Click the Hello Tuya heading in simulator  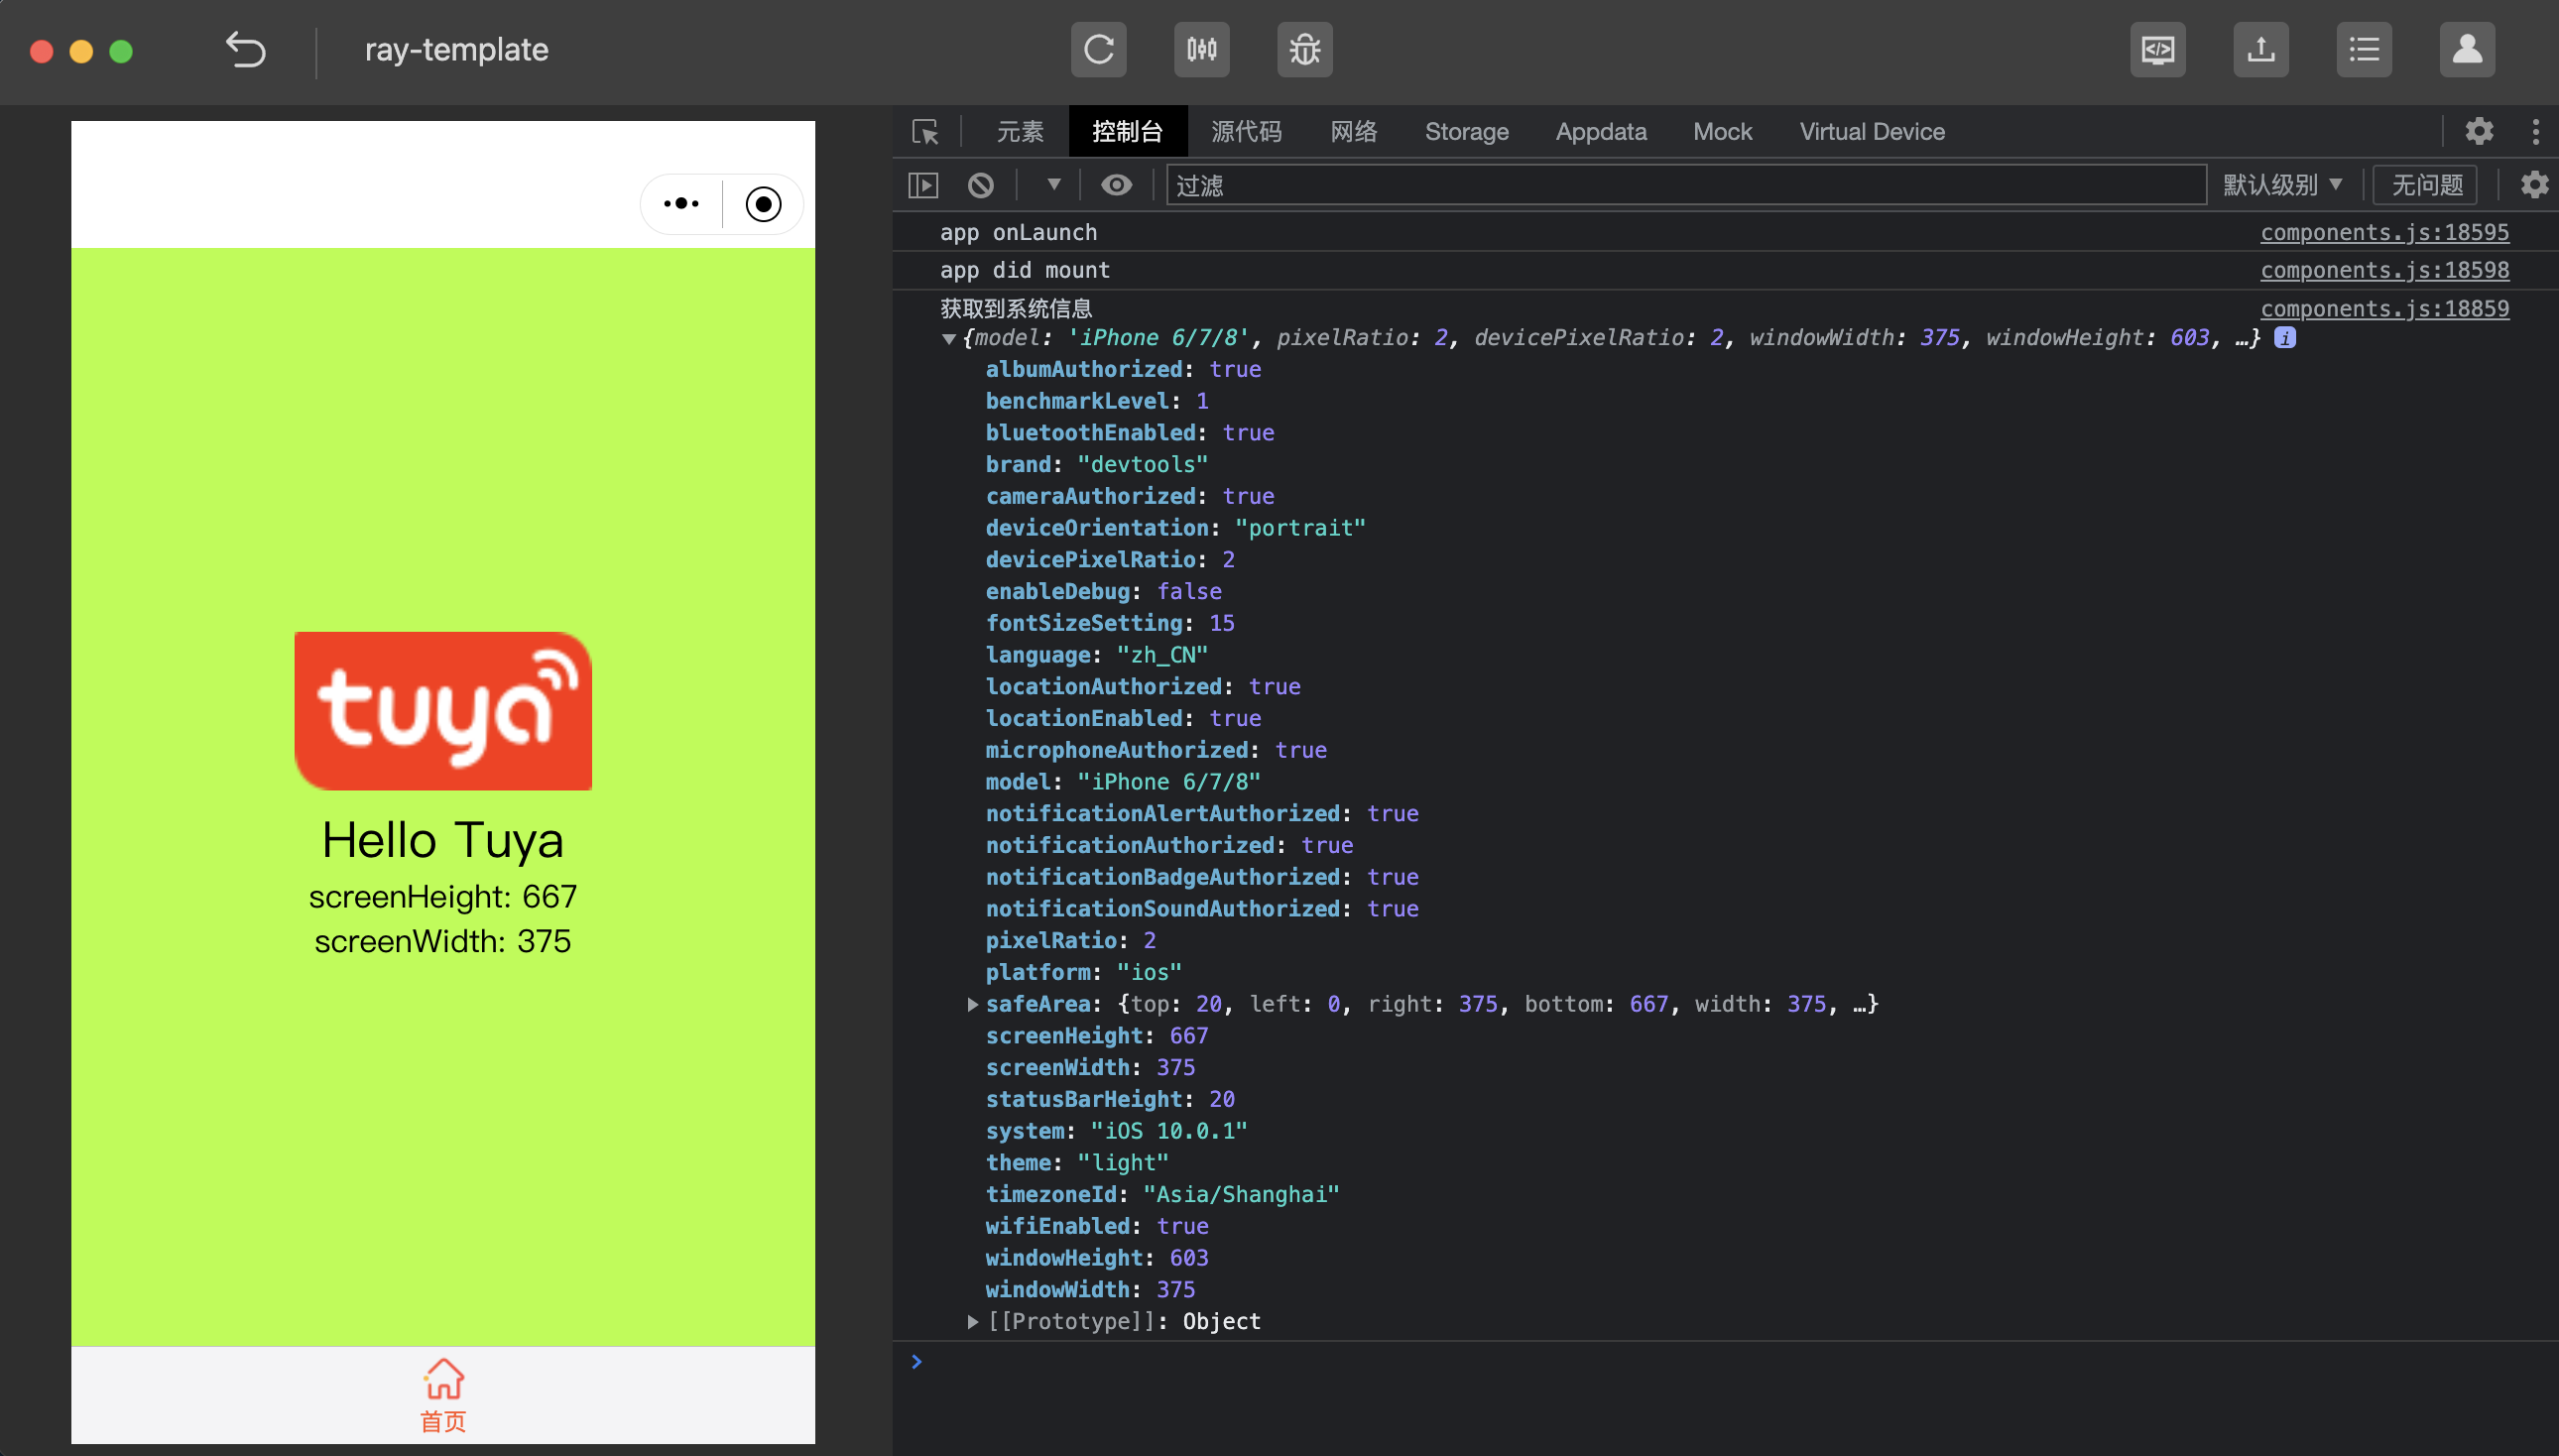point(443,839)
